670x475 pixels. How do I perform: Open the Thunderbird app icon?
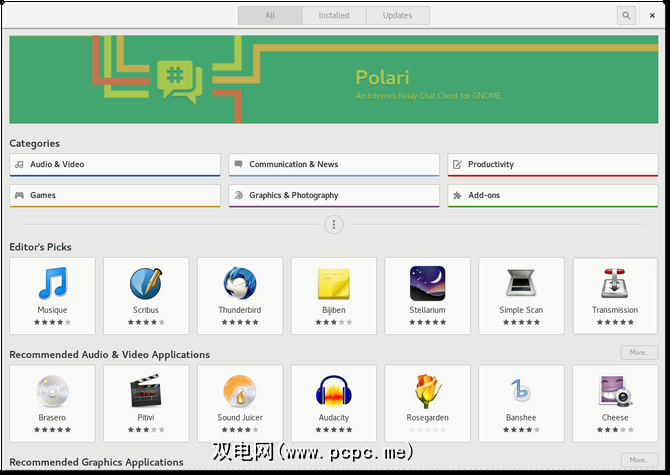point(240,283)
